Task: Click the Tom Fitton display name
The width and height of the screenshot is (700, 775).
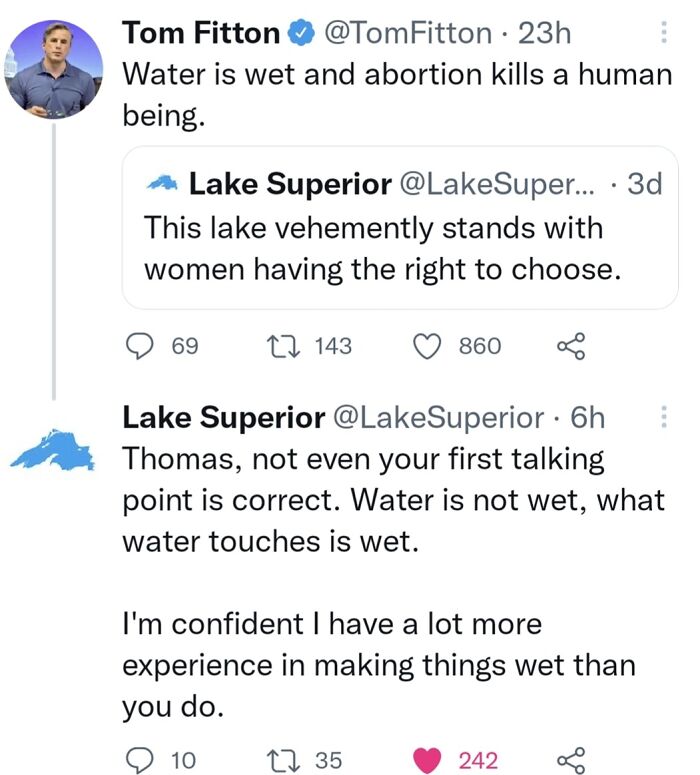Action: (200, 33)
